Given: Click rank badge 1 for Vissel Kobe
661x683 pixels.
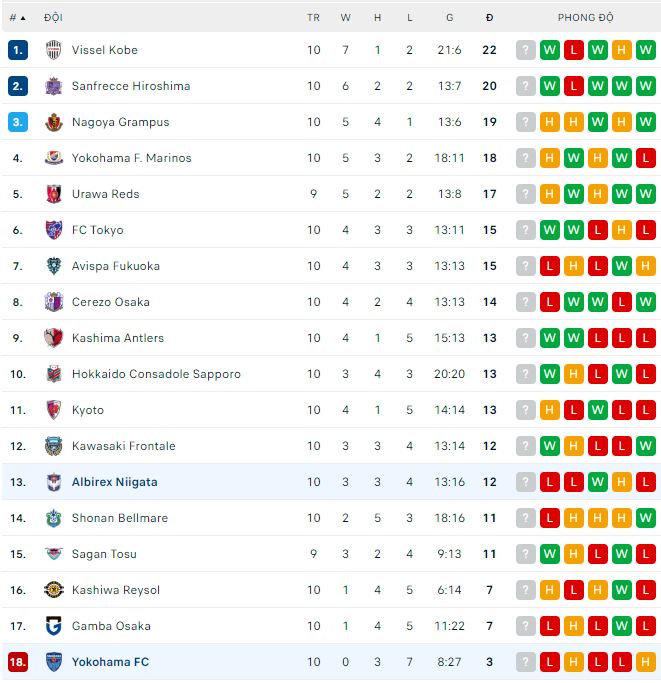Looking at the screenshot, I should click(18, 50).
